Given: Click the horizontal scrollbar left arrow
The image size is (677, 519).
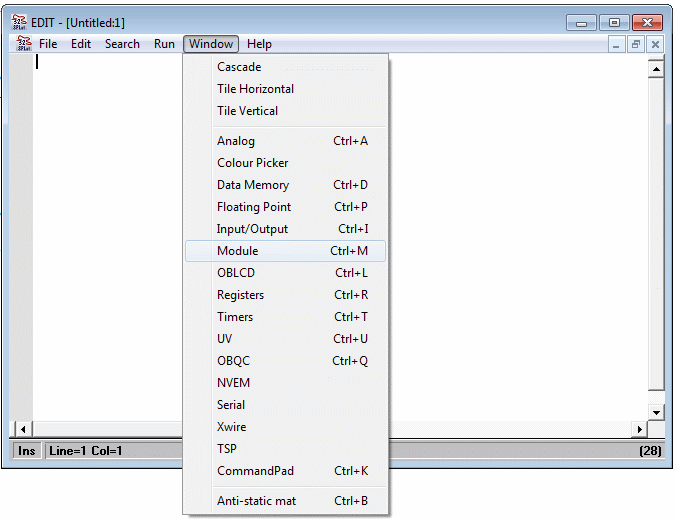Looking at the screenshot, I should point(23,429).
